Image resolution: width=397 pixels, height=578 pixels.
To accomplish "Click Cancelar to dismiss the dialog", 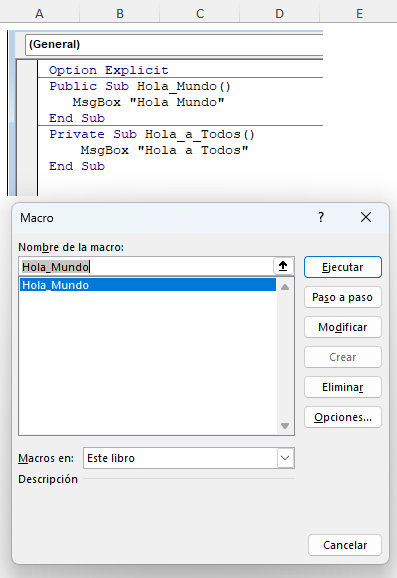I will pos(345,545).
